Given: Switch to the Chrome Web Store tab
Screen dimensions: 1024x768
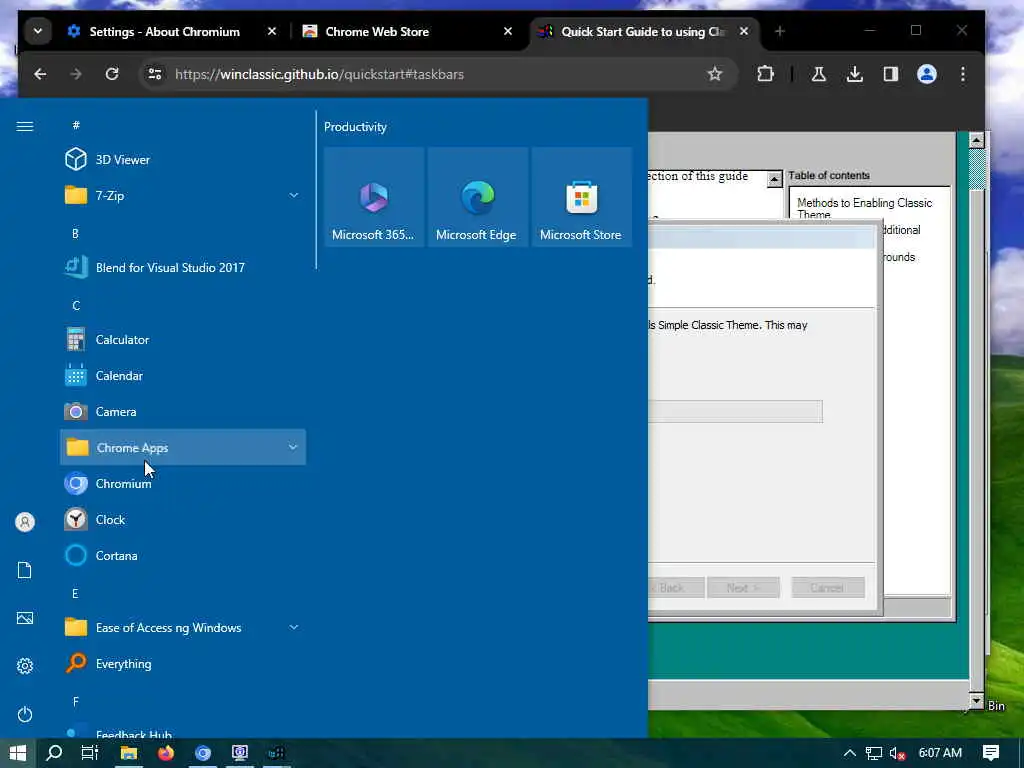Looking at the screenshot, I should (408, 31).
